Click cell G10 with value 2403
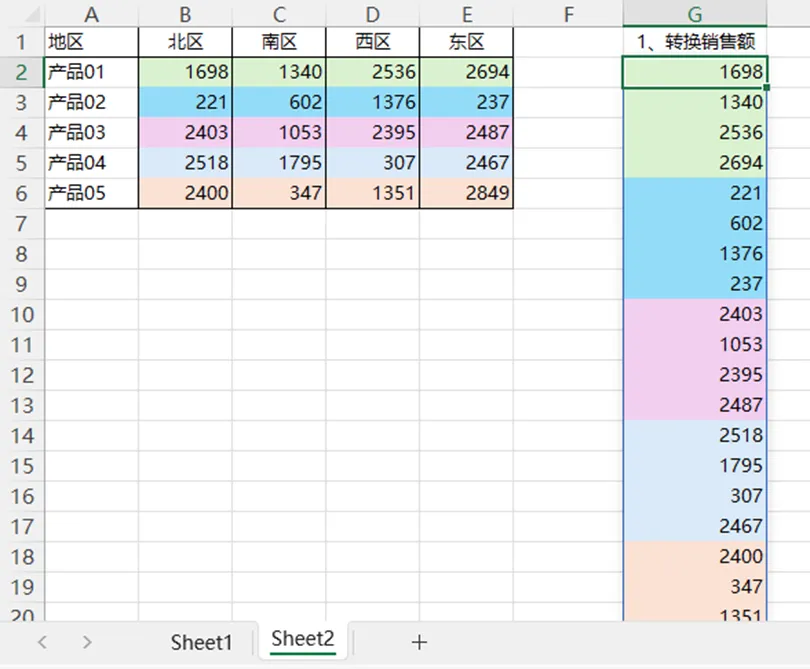This screenshot has height=669, width=810. click(x=695, y=315)
